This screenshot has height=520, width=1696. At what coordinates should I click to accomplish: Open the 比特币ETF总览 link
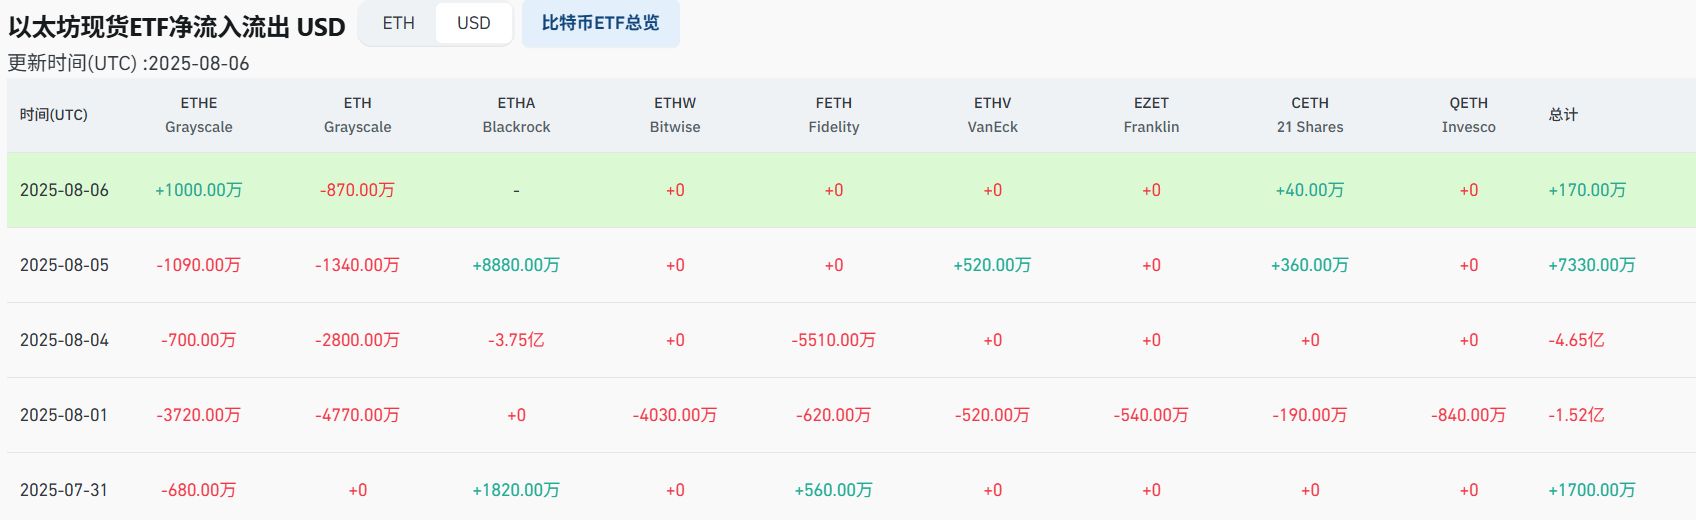[x=600, y=23]
